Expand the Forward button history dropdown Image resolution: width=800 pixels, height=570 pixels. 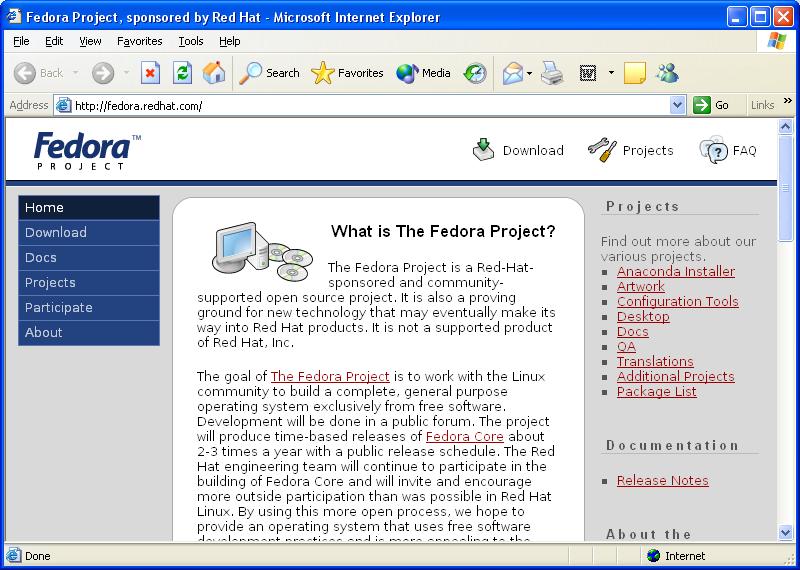(x=126, y=73)
